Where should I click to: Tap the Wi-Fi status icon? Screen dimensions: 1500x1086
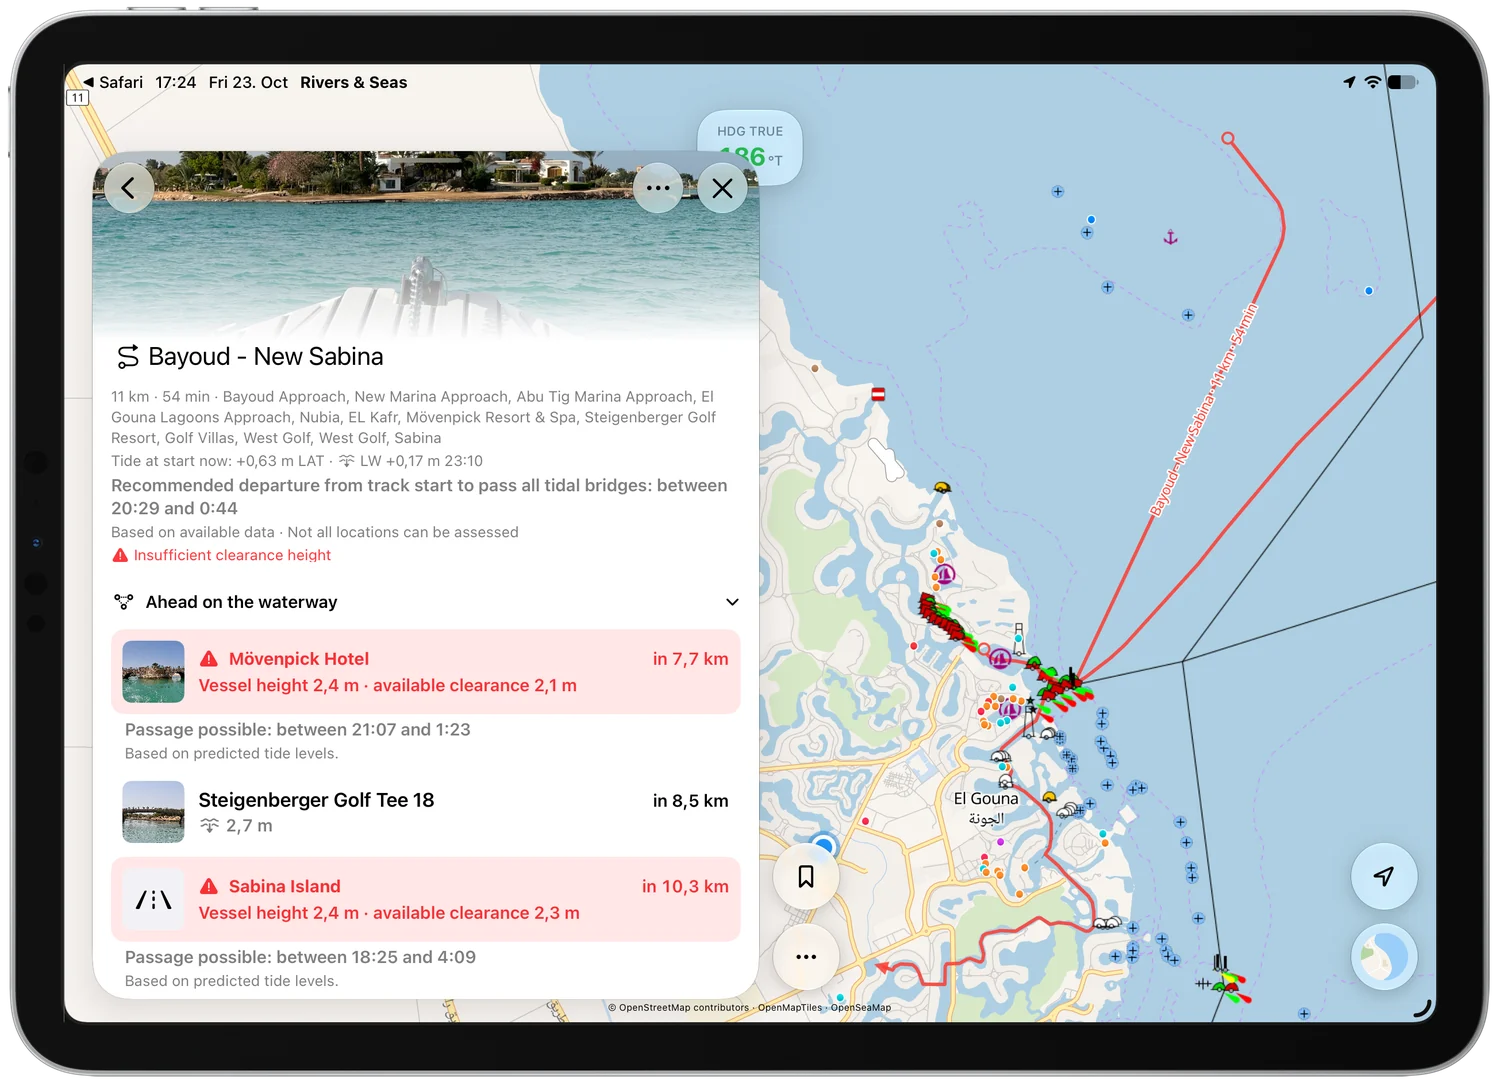coord(1373,82)
